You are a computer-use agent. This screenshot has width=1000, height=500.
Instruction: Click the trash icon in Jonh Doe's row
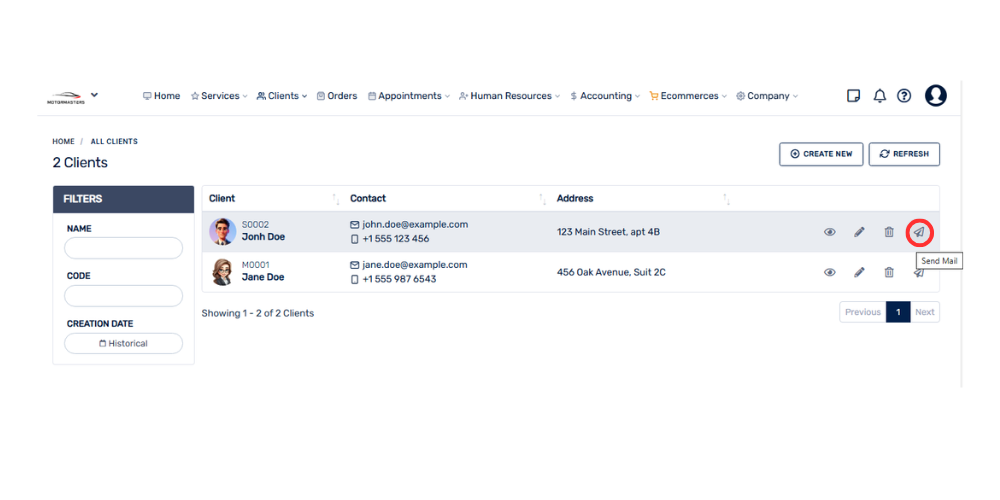coord(889,232)
